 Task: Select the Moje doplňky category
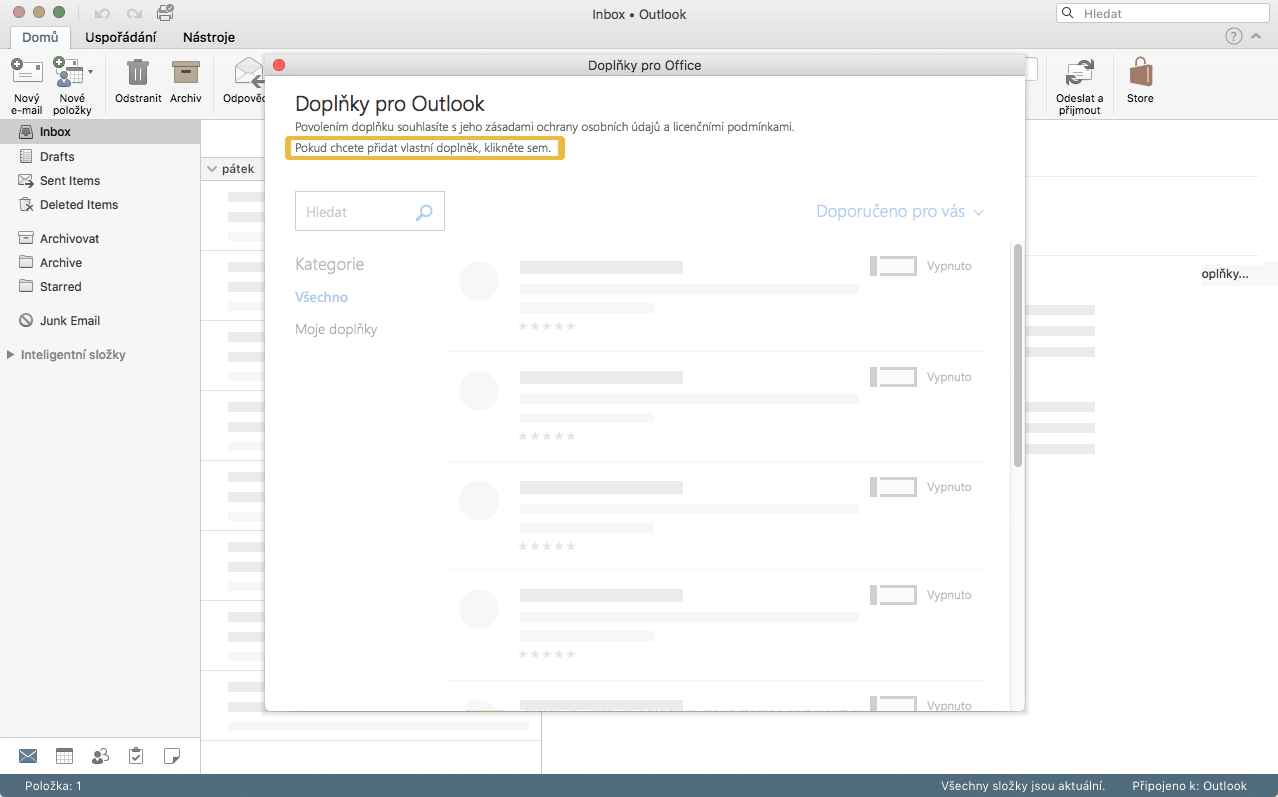tap(336, 329)
